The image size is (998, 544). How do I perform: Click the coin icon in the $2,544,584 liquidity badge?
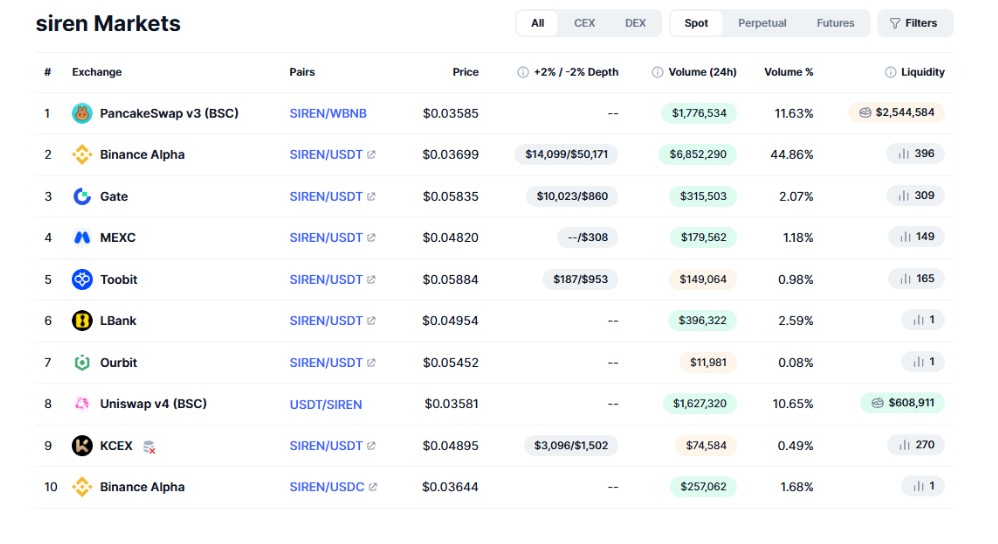click(865, 113)
